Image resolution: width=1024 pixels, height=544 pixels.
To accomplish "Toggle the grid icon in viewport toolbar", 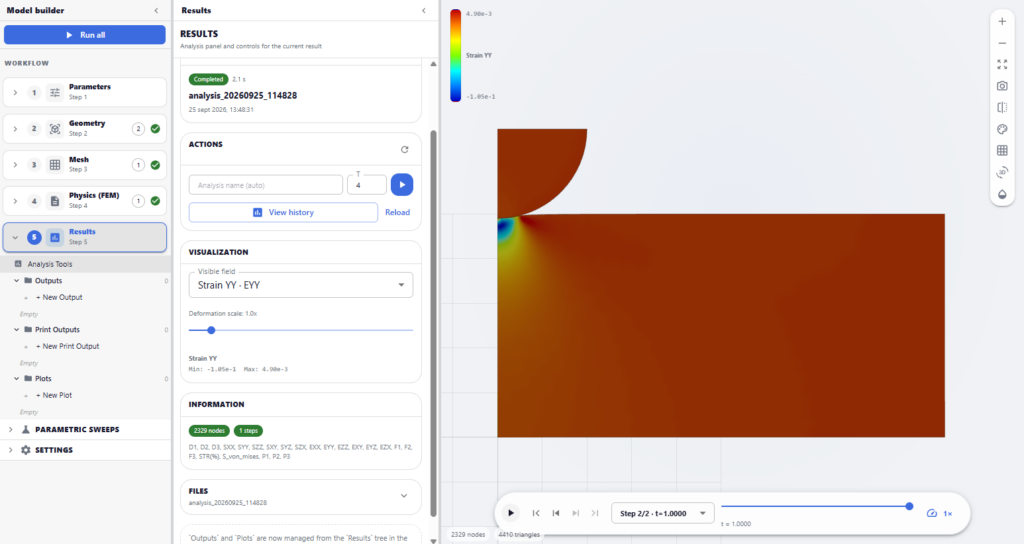I will coord(1002,151).
